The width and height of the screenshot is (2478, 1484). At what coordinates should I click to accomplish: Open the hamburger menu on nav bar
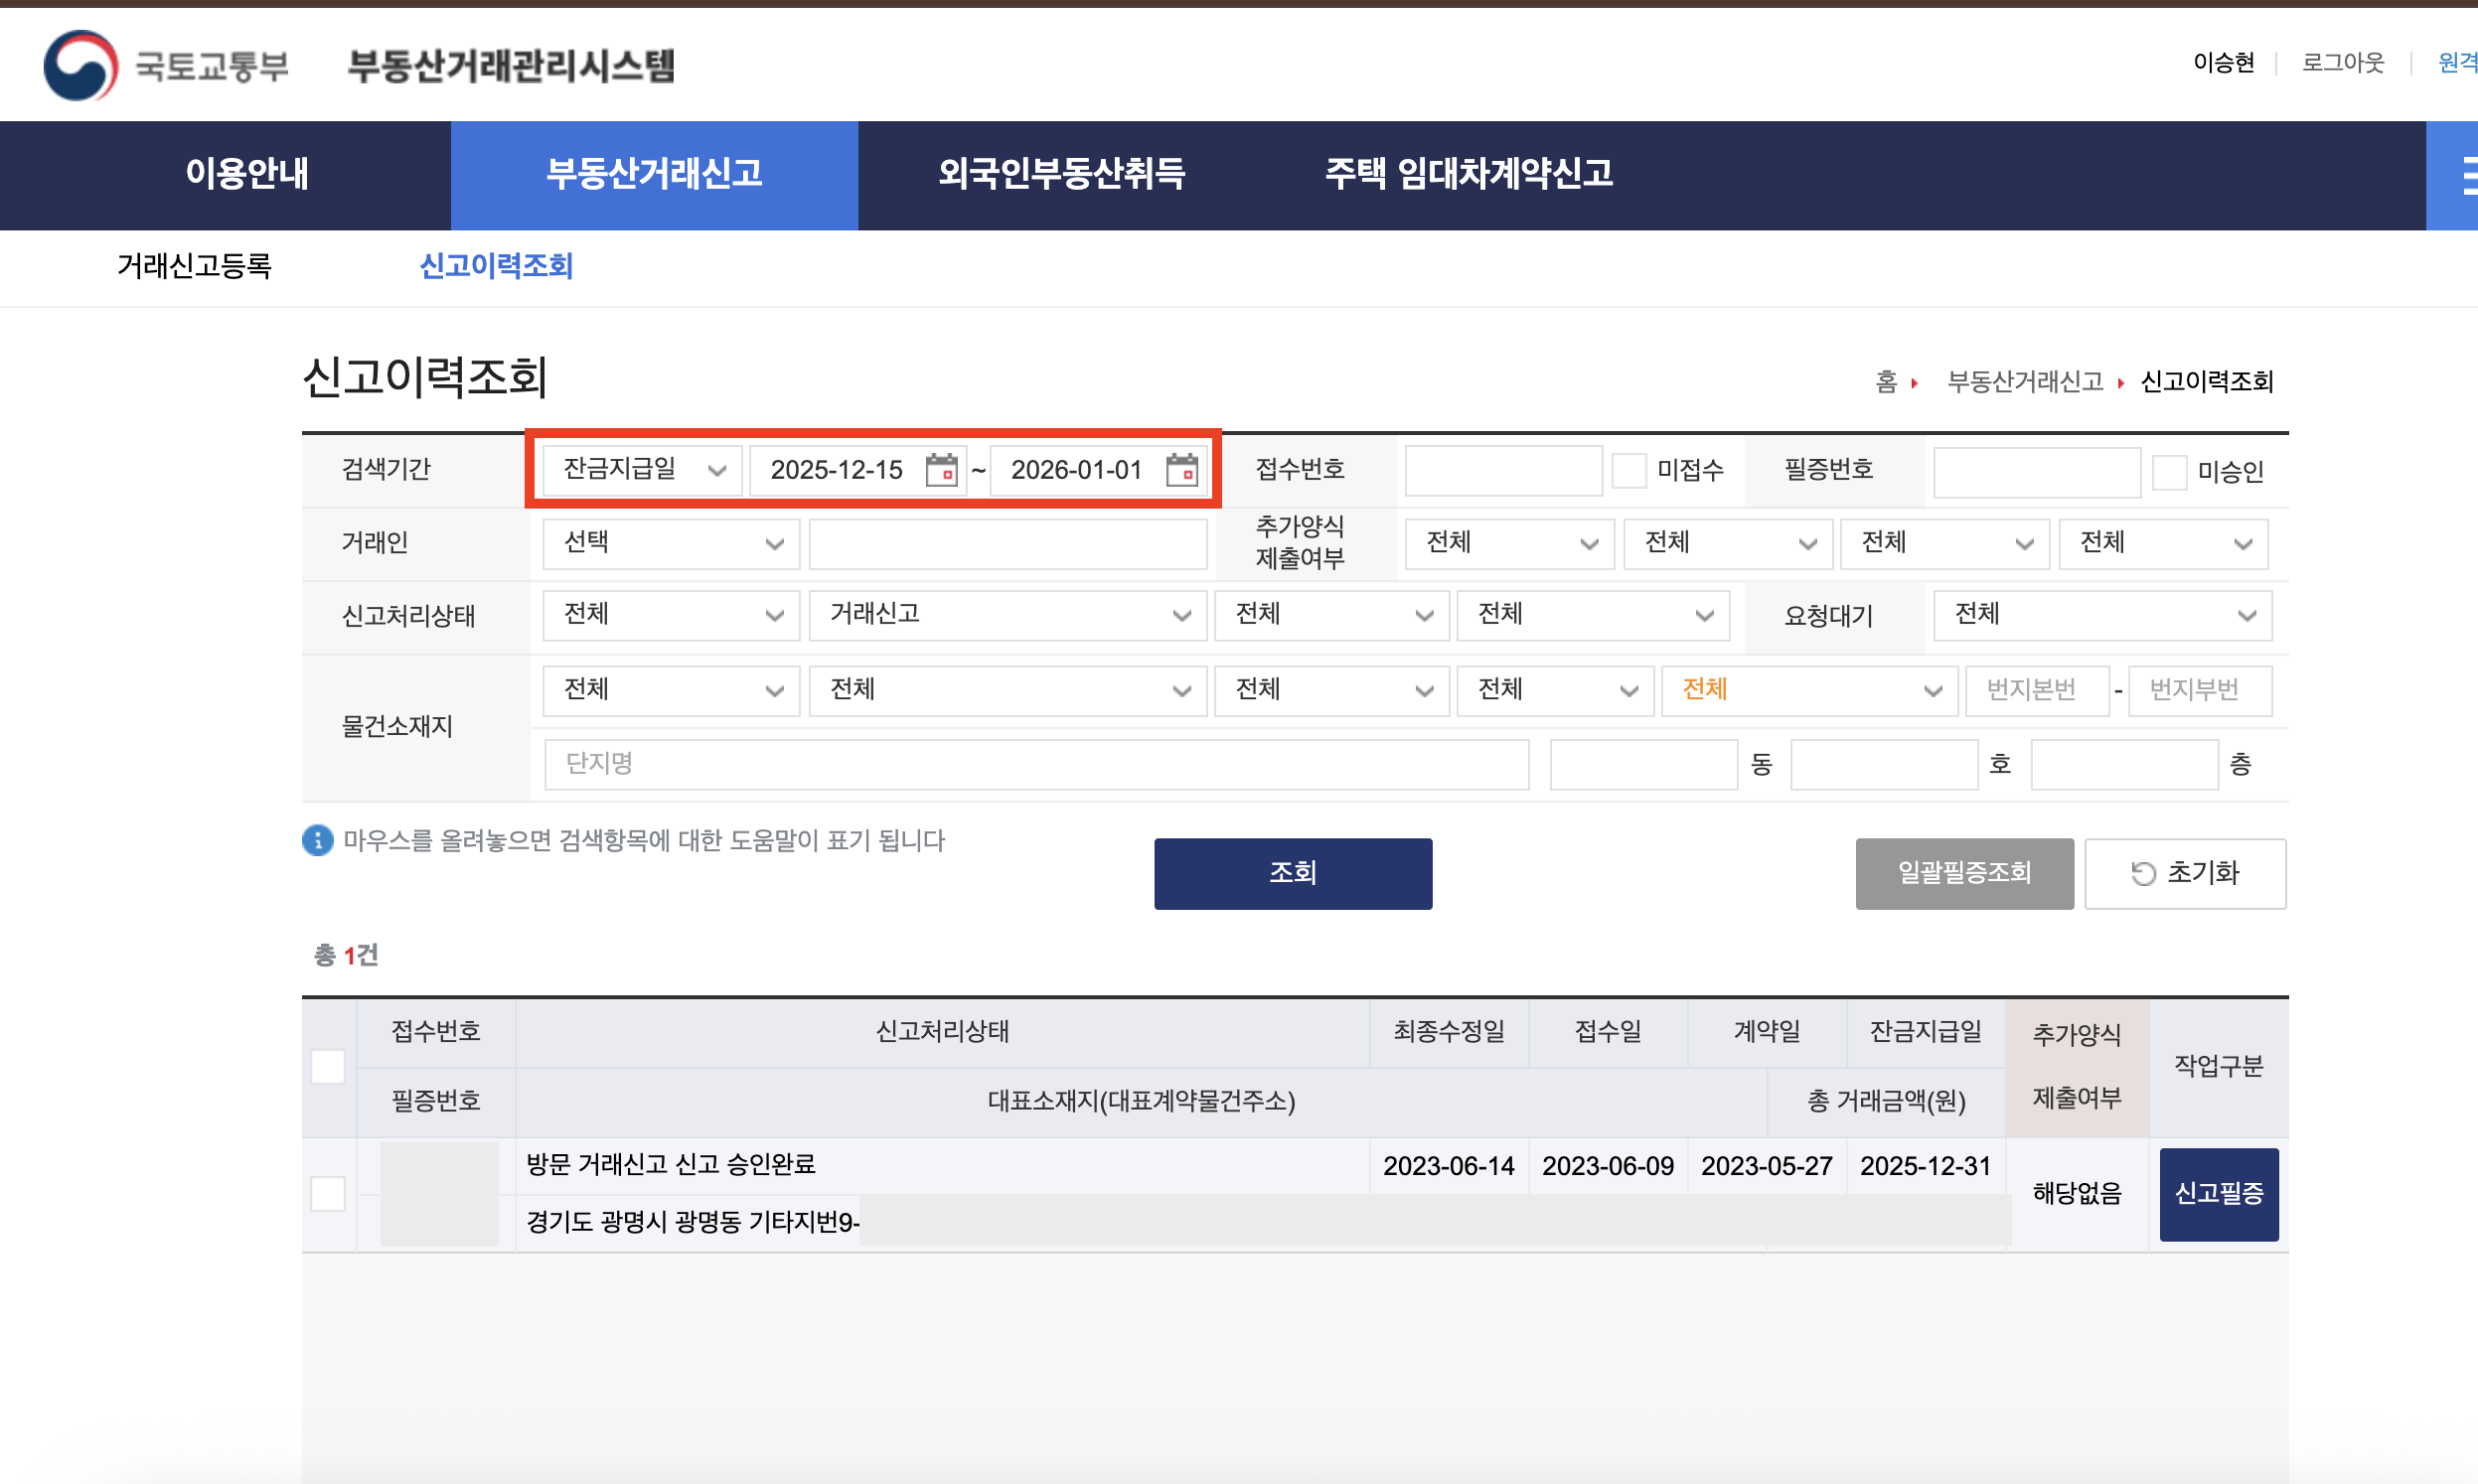pyautogui.click(x=2463, y=175)
